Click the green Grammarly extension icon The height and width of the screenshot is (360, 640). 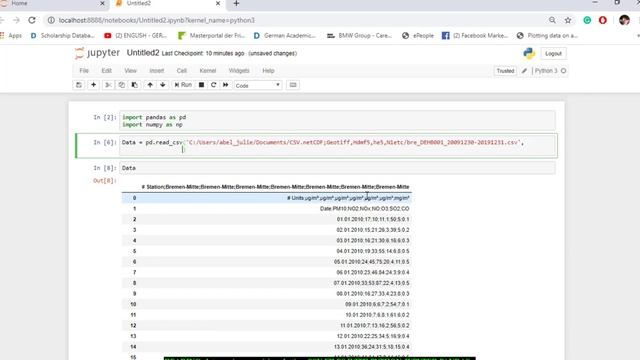tap(587, 20)
